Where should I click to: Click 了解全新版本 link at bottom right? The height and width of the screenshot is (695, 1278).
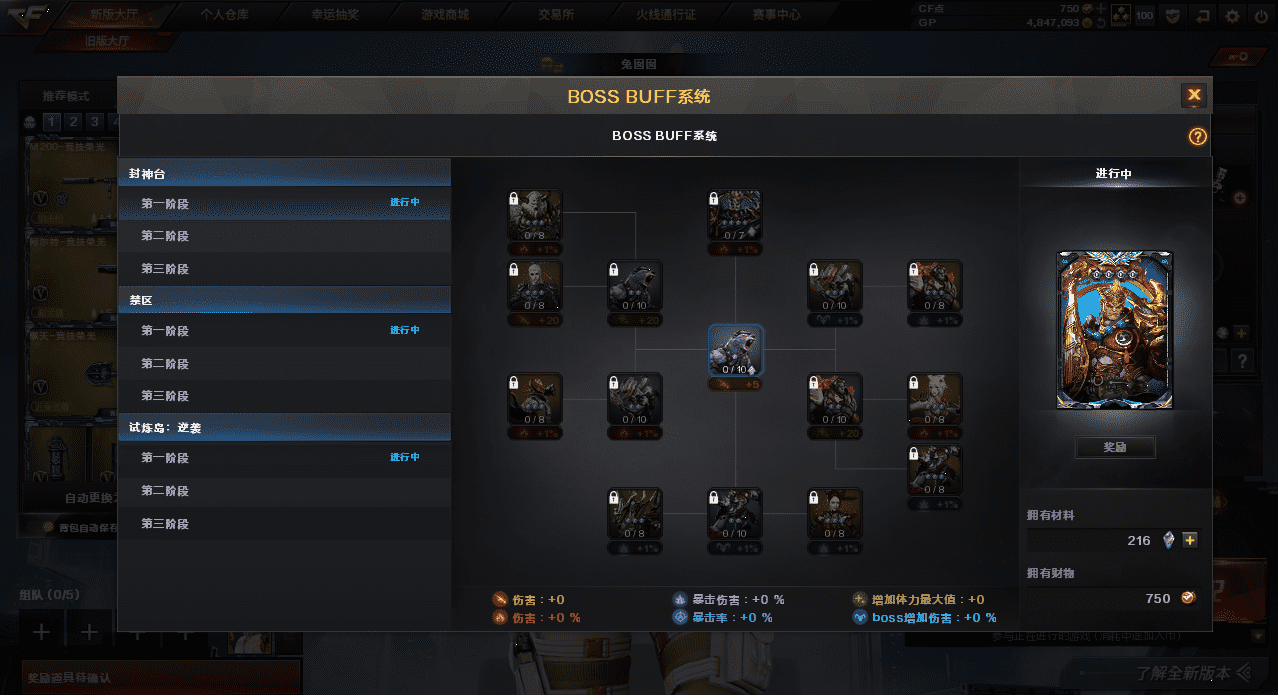point(1194,673)
